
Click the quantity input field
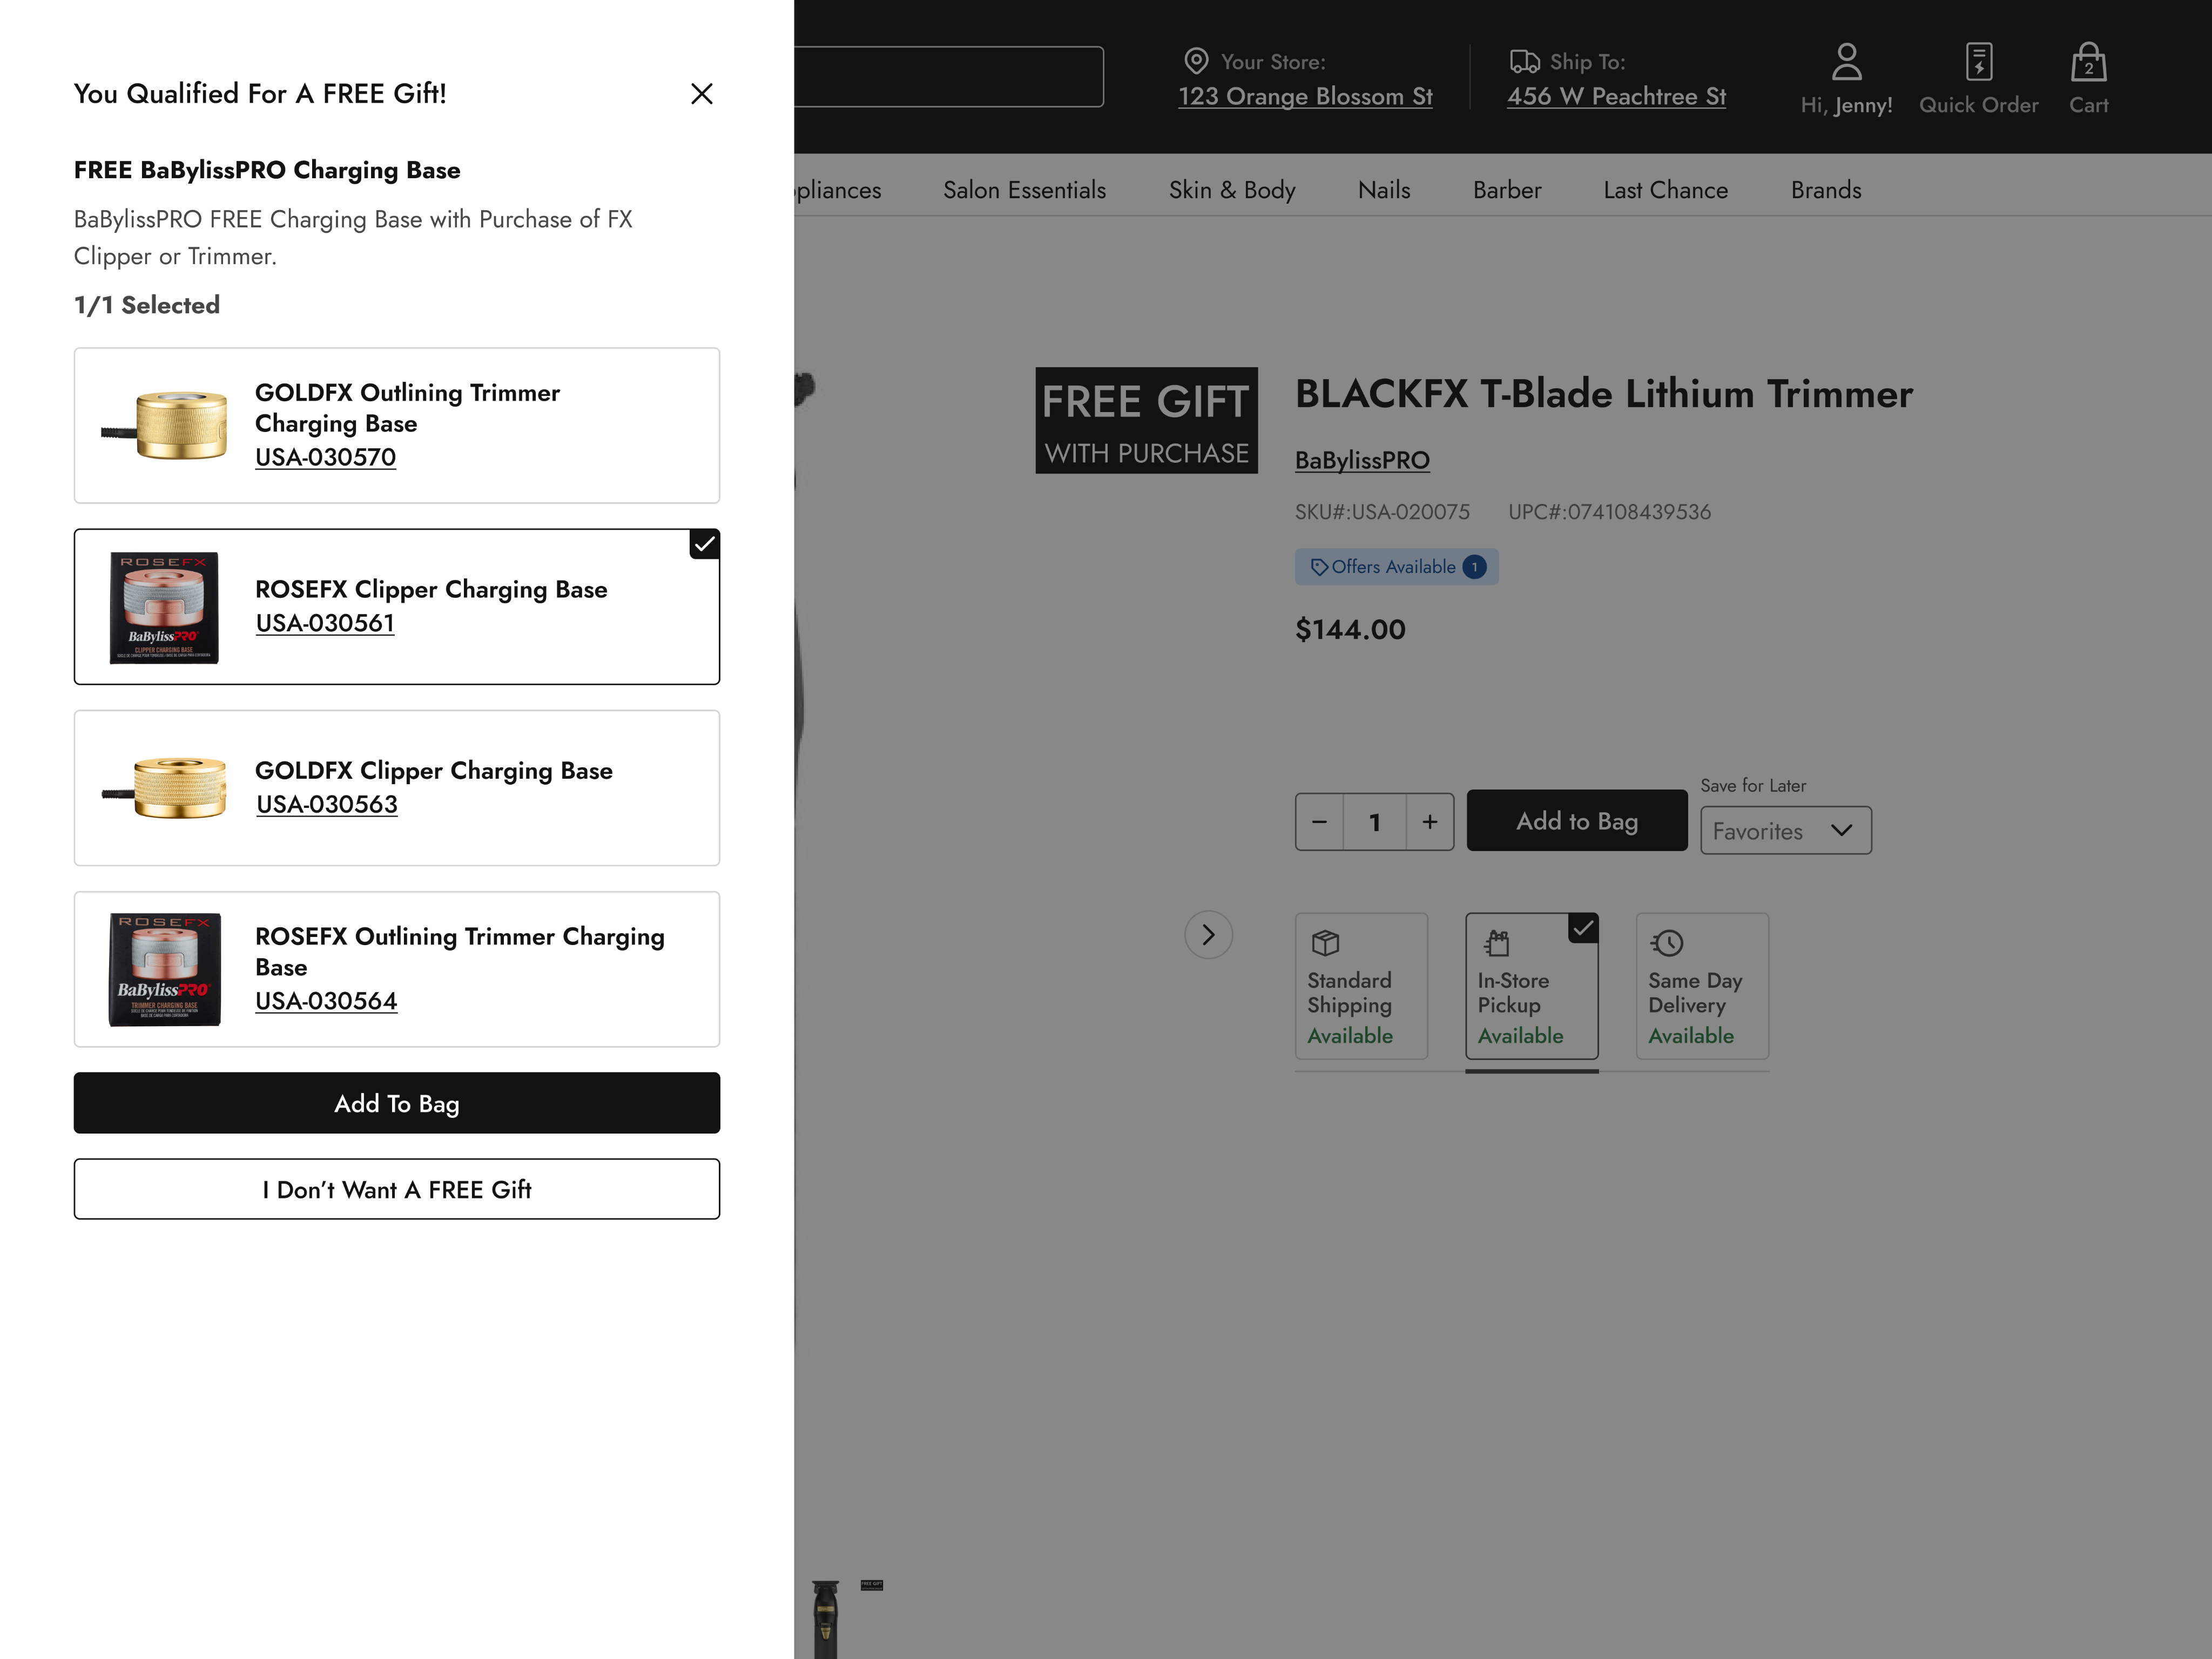pyautogui.click(x=1375, y=822)
